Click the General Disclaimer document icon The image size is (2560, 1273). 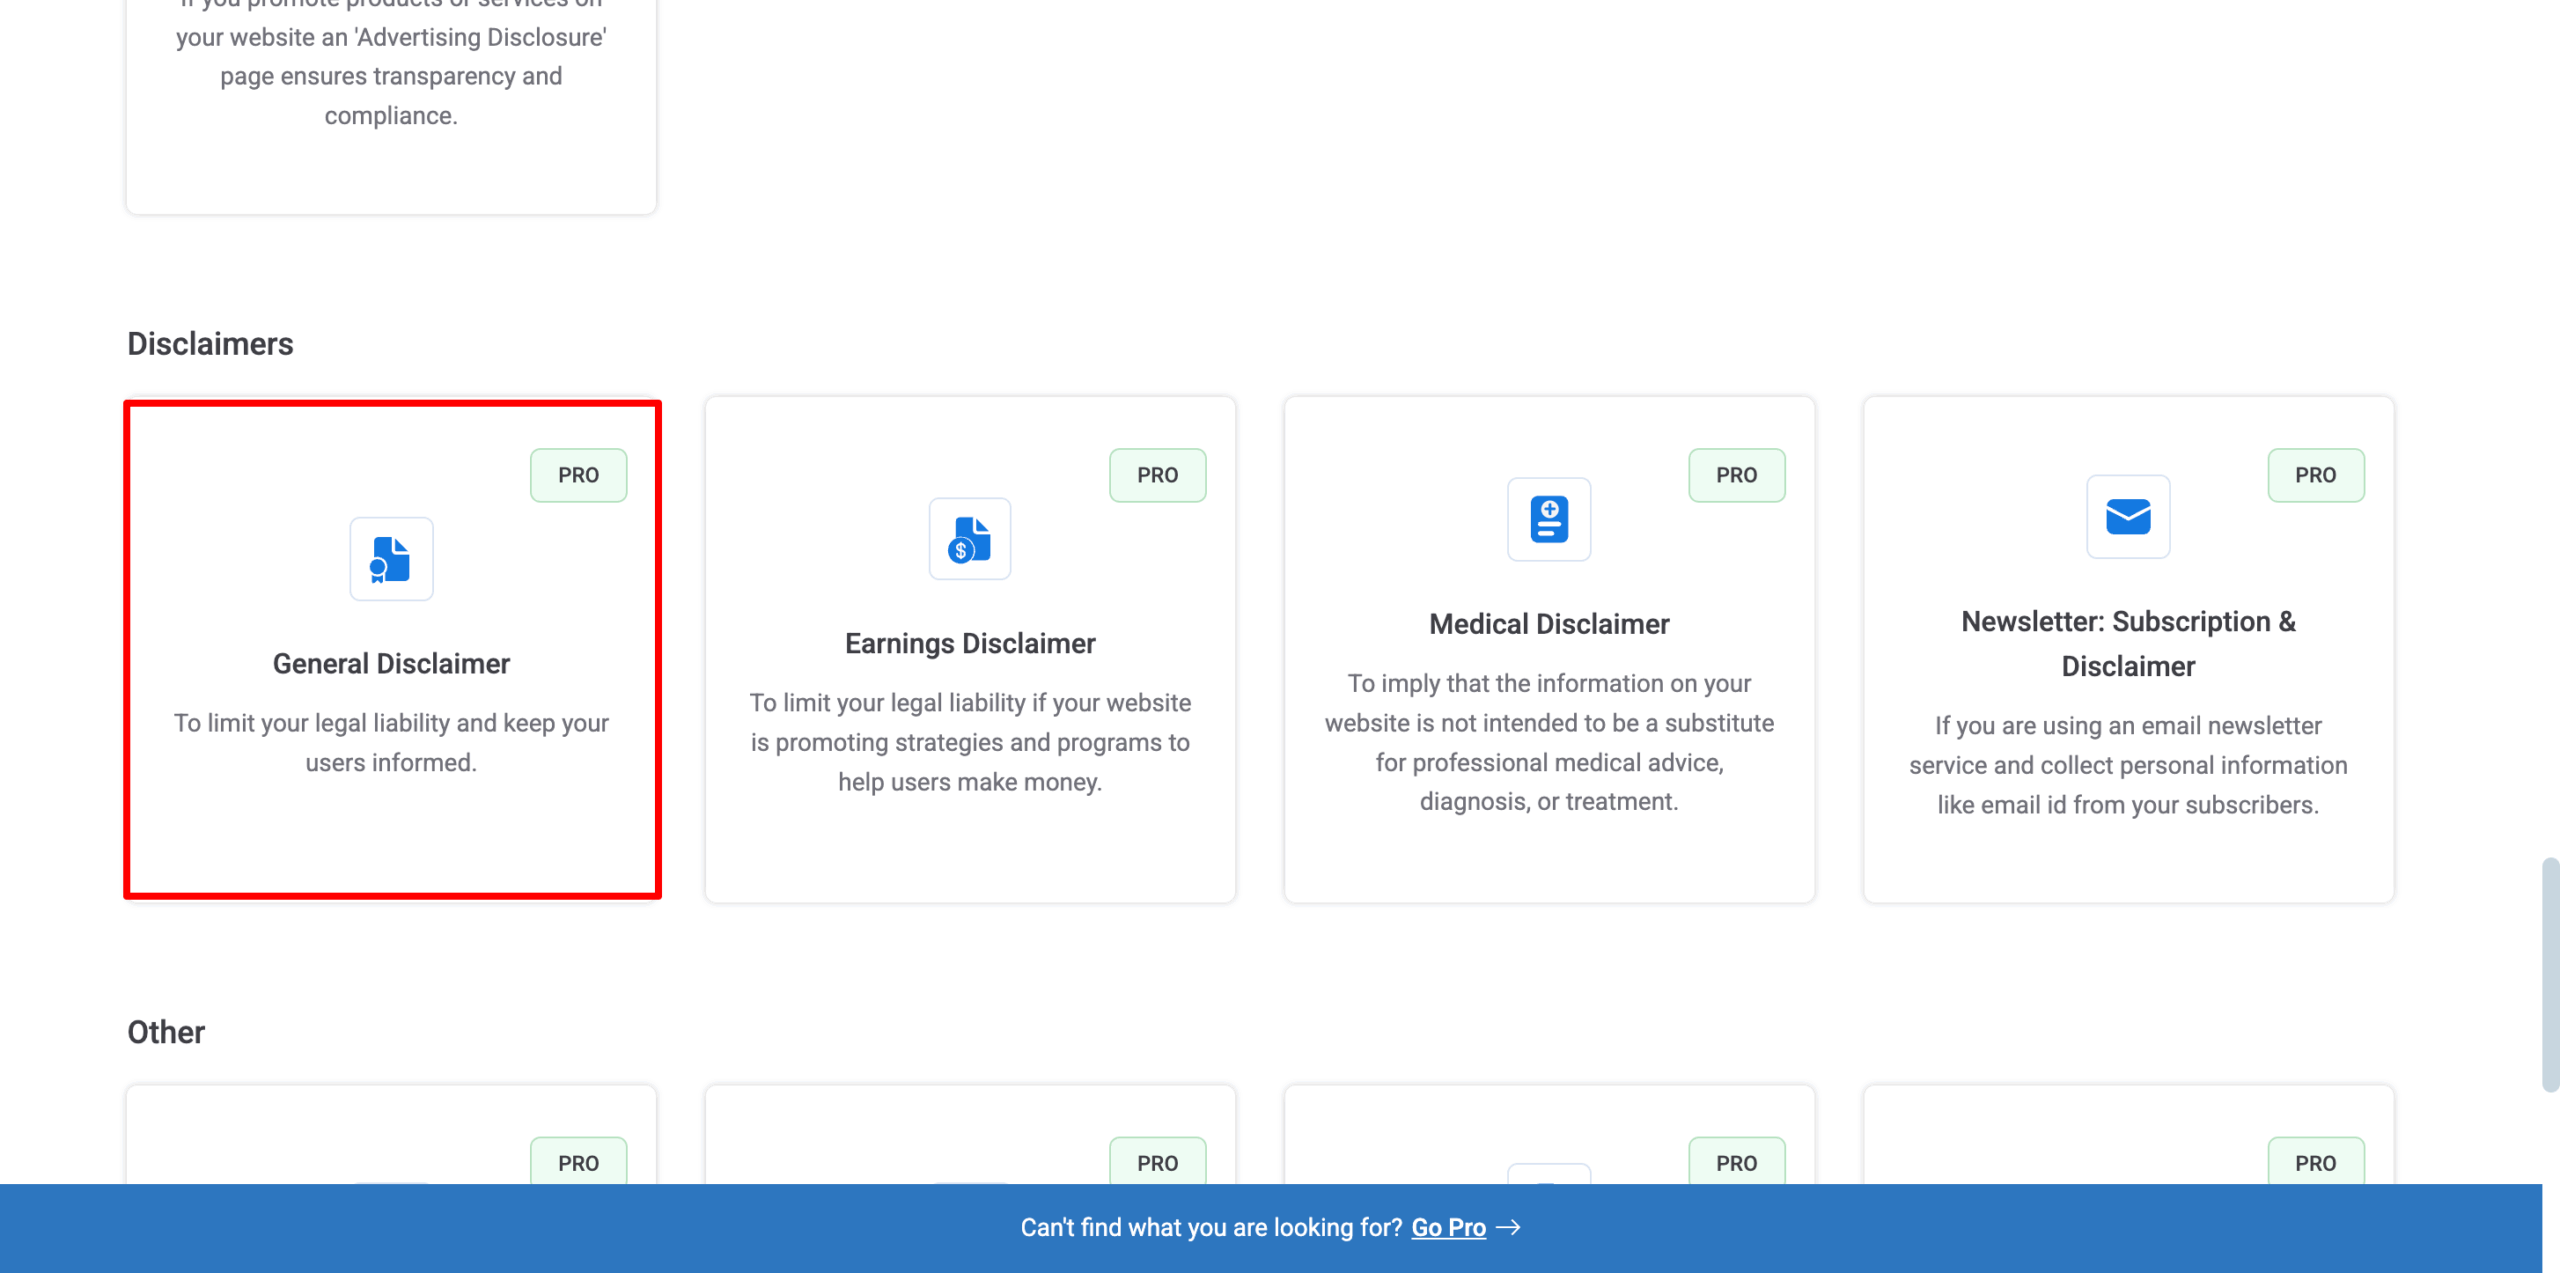point(391,559)
